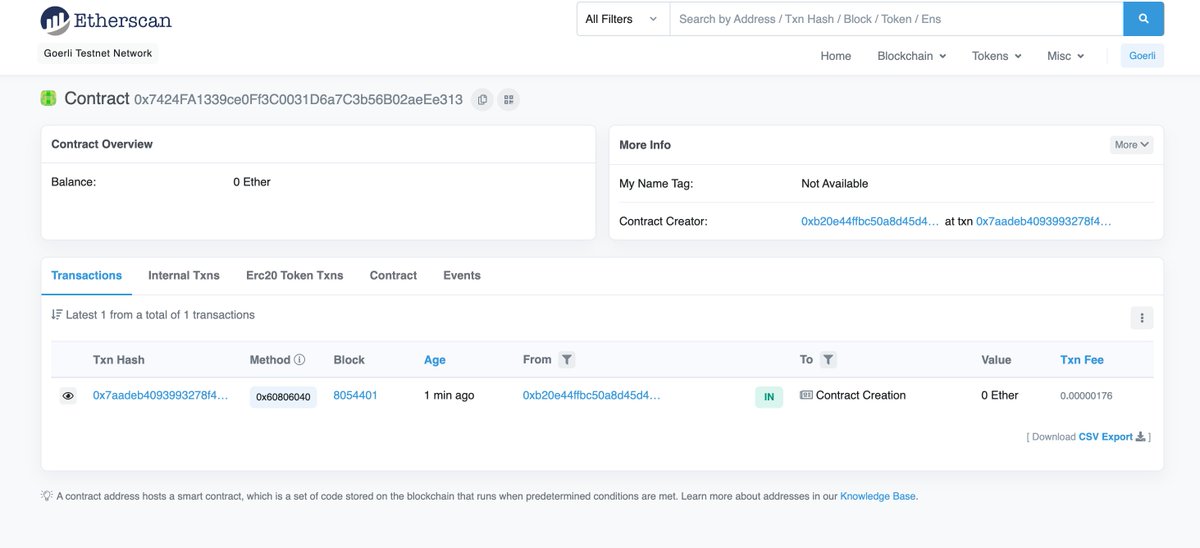Open the Events tab

point(462,275)
